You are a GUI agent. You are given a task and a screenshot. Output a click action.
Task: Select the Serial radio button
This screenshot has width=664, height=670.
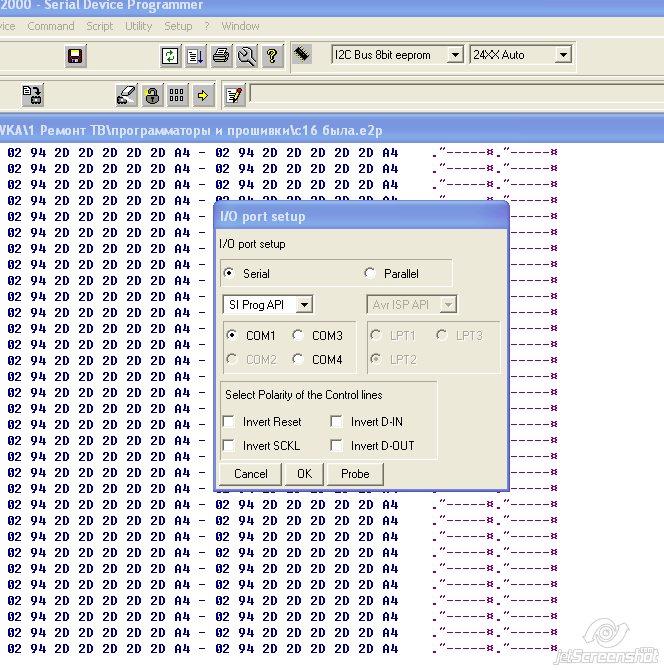pos(229,273)
